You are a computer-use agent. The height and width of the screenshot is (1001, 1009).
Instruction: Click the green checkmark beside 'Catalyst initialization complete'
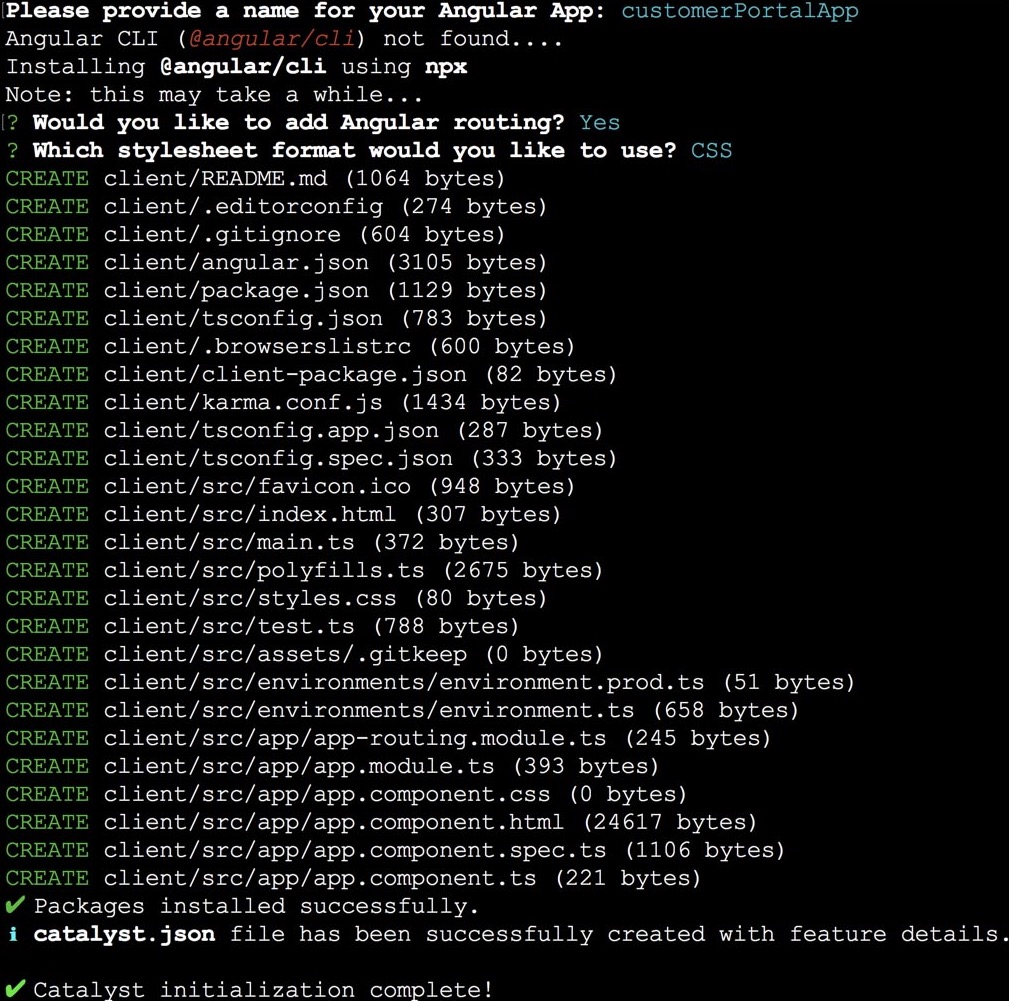coord(14,990)
